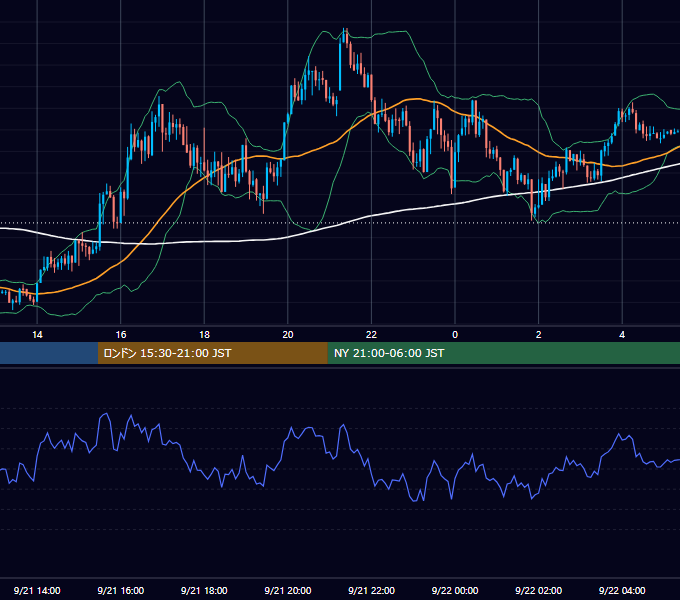Click the 9/21 18:00 date label

[x=204, y=590]
